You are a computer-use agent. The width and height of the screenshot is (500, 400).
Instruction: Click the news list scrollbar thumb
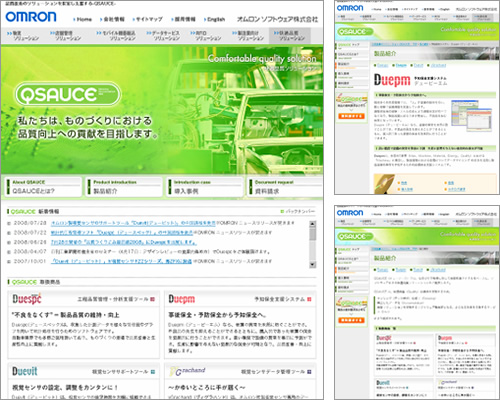[312, 234]
